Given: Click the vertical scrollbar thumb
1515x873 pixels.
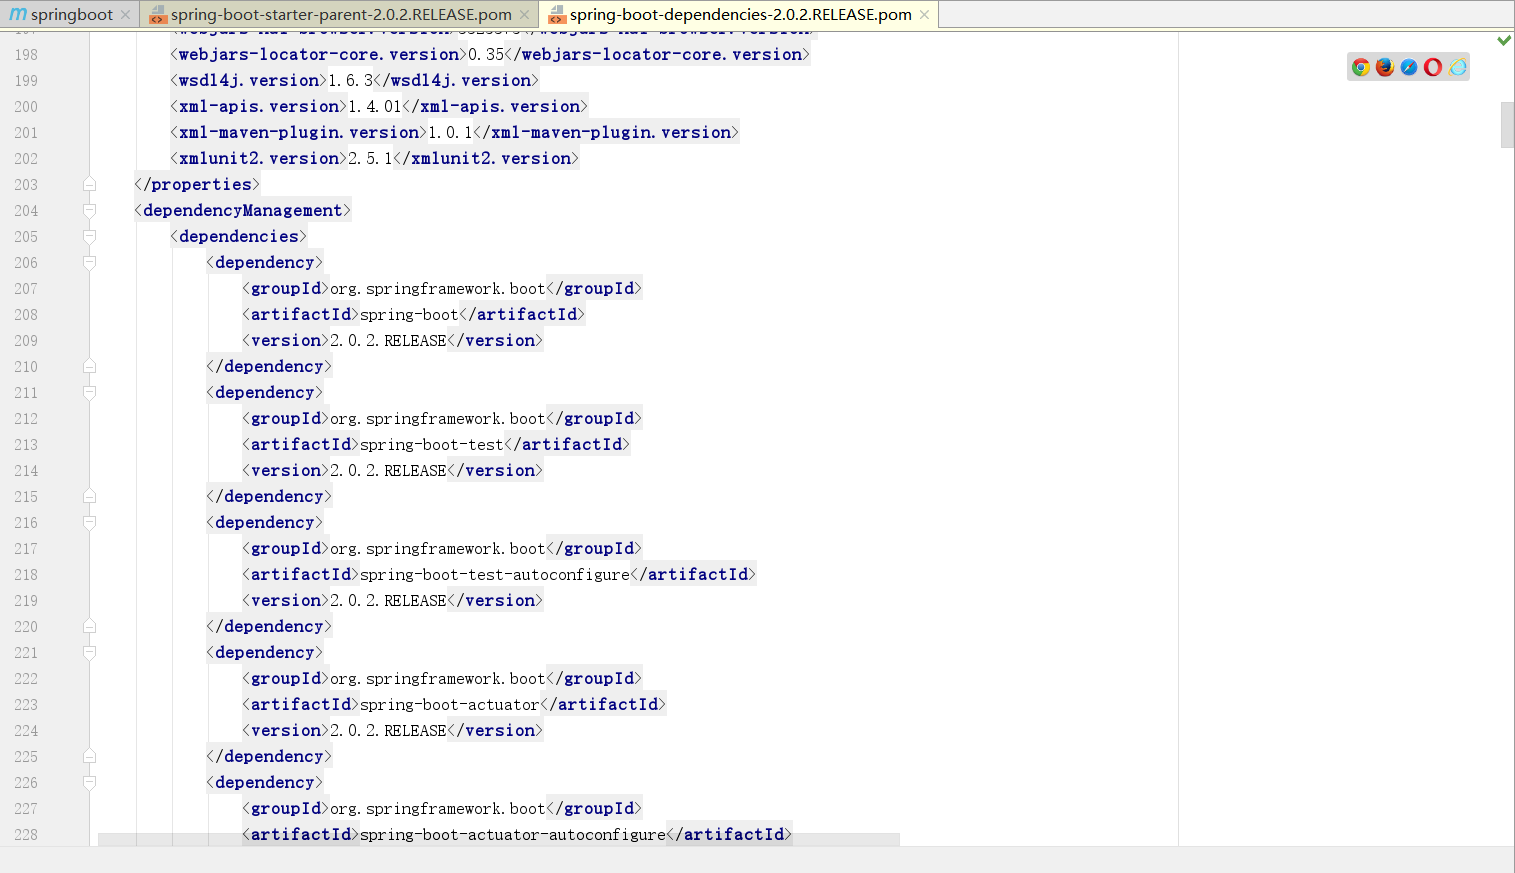Looking at the screenshot, I should (1507, 124).
